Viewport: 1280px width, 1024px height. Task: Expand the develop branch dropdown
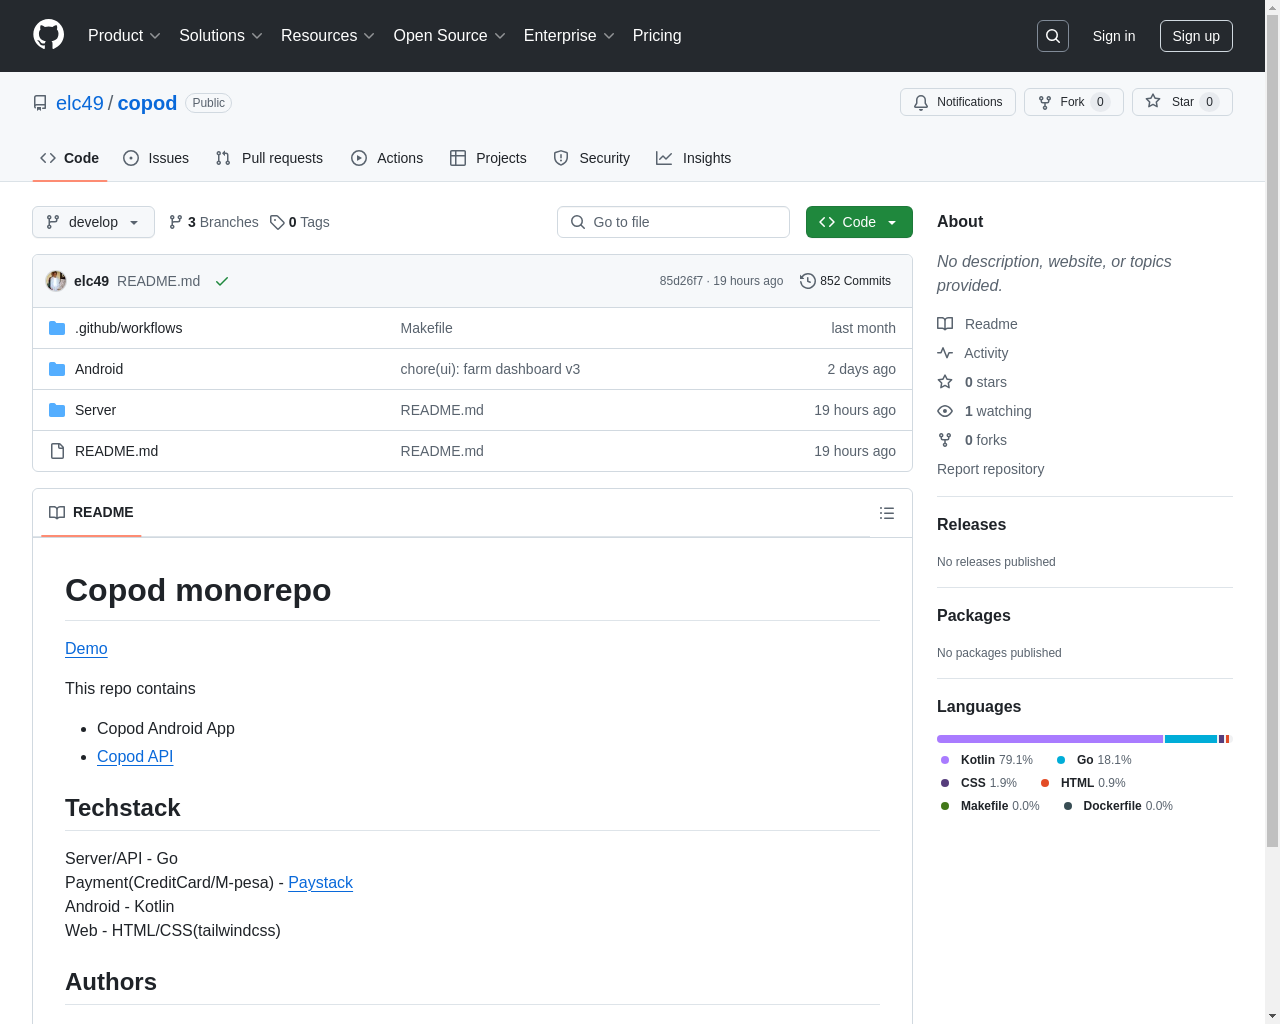[93, 222]
